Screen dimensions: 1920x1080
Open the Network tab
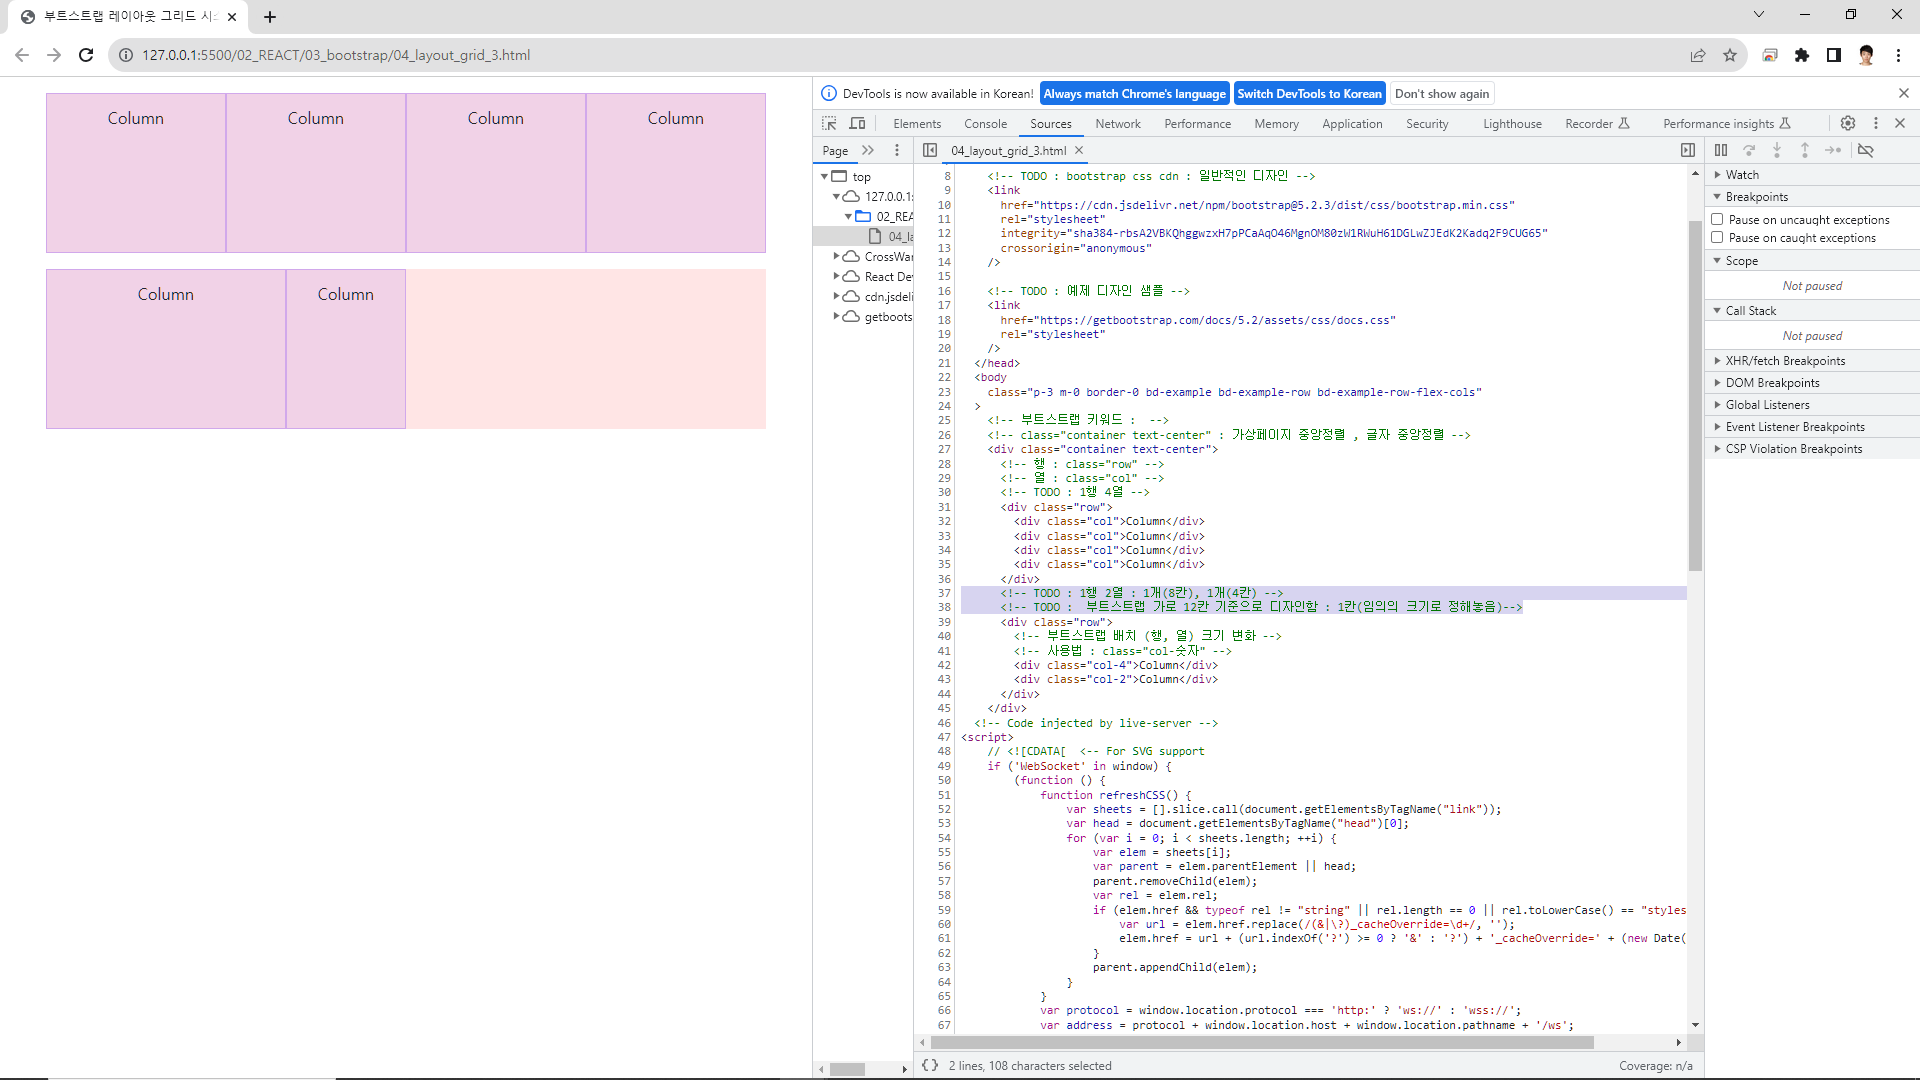(x=1117, y=124)
